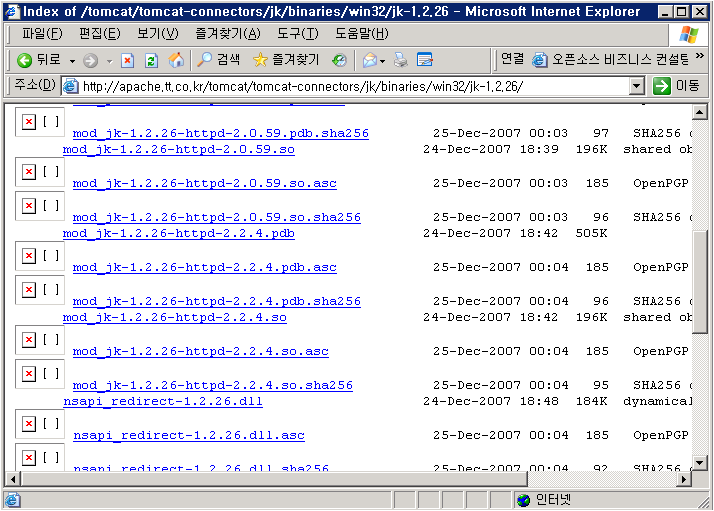Go to the home page icon

(176, 60)
